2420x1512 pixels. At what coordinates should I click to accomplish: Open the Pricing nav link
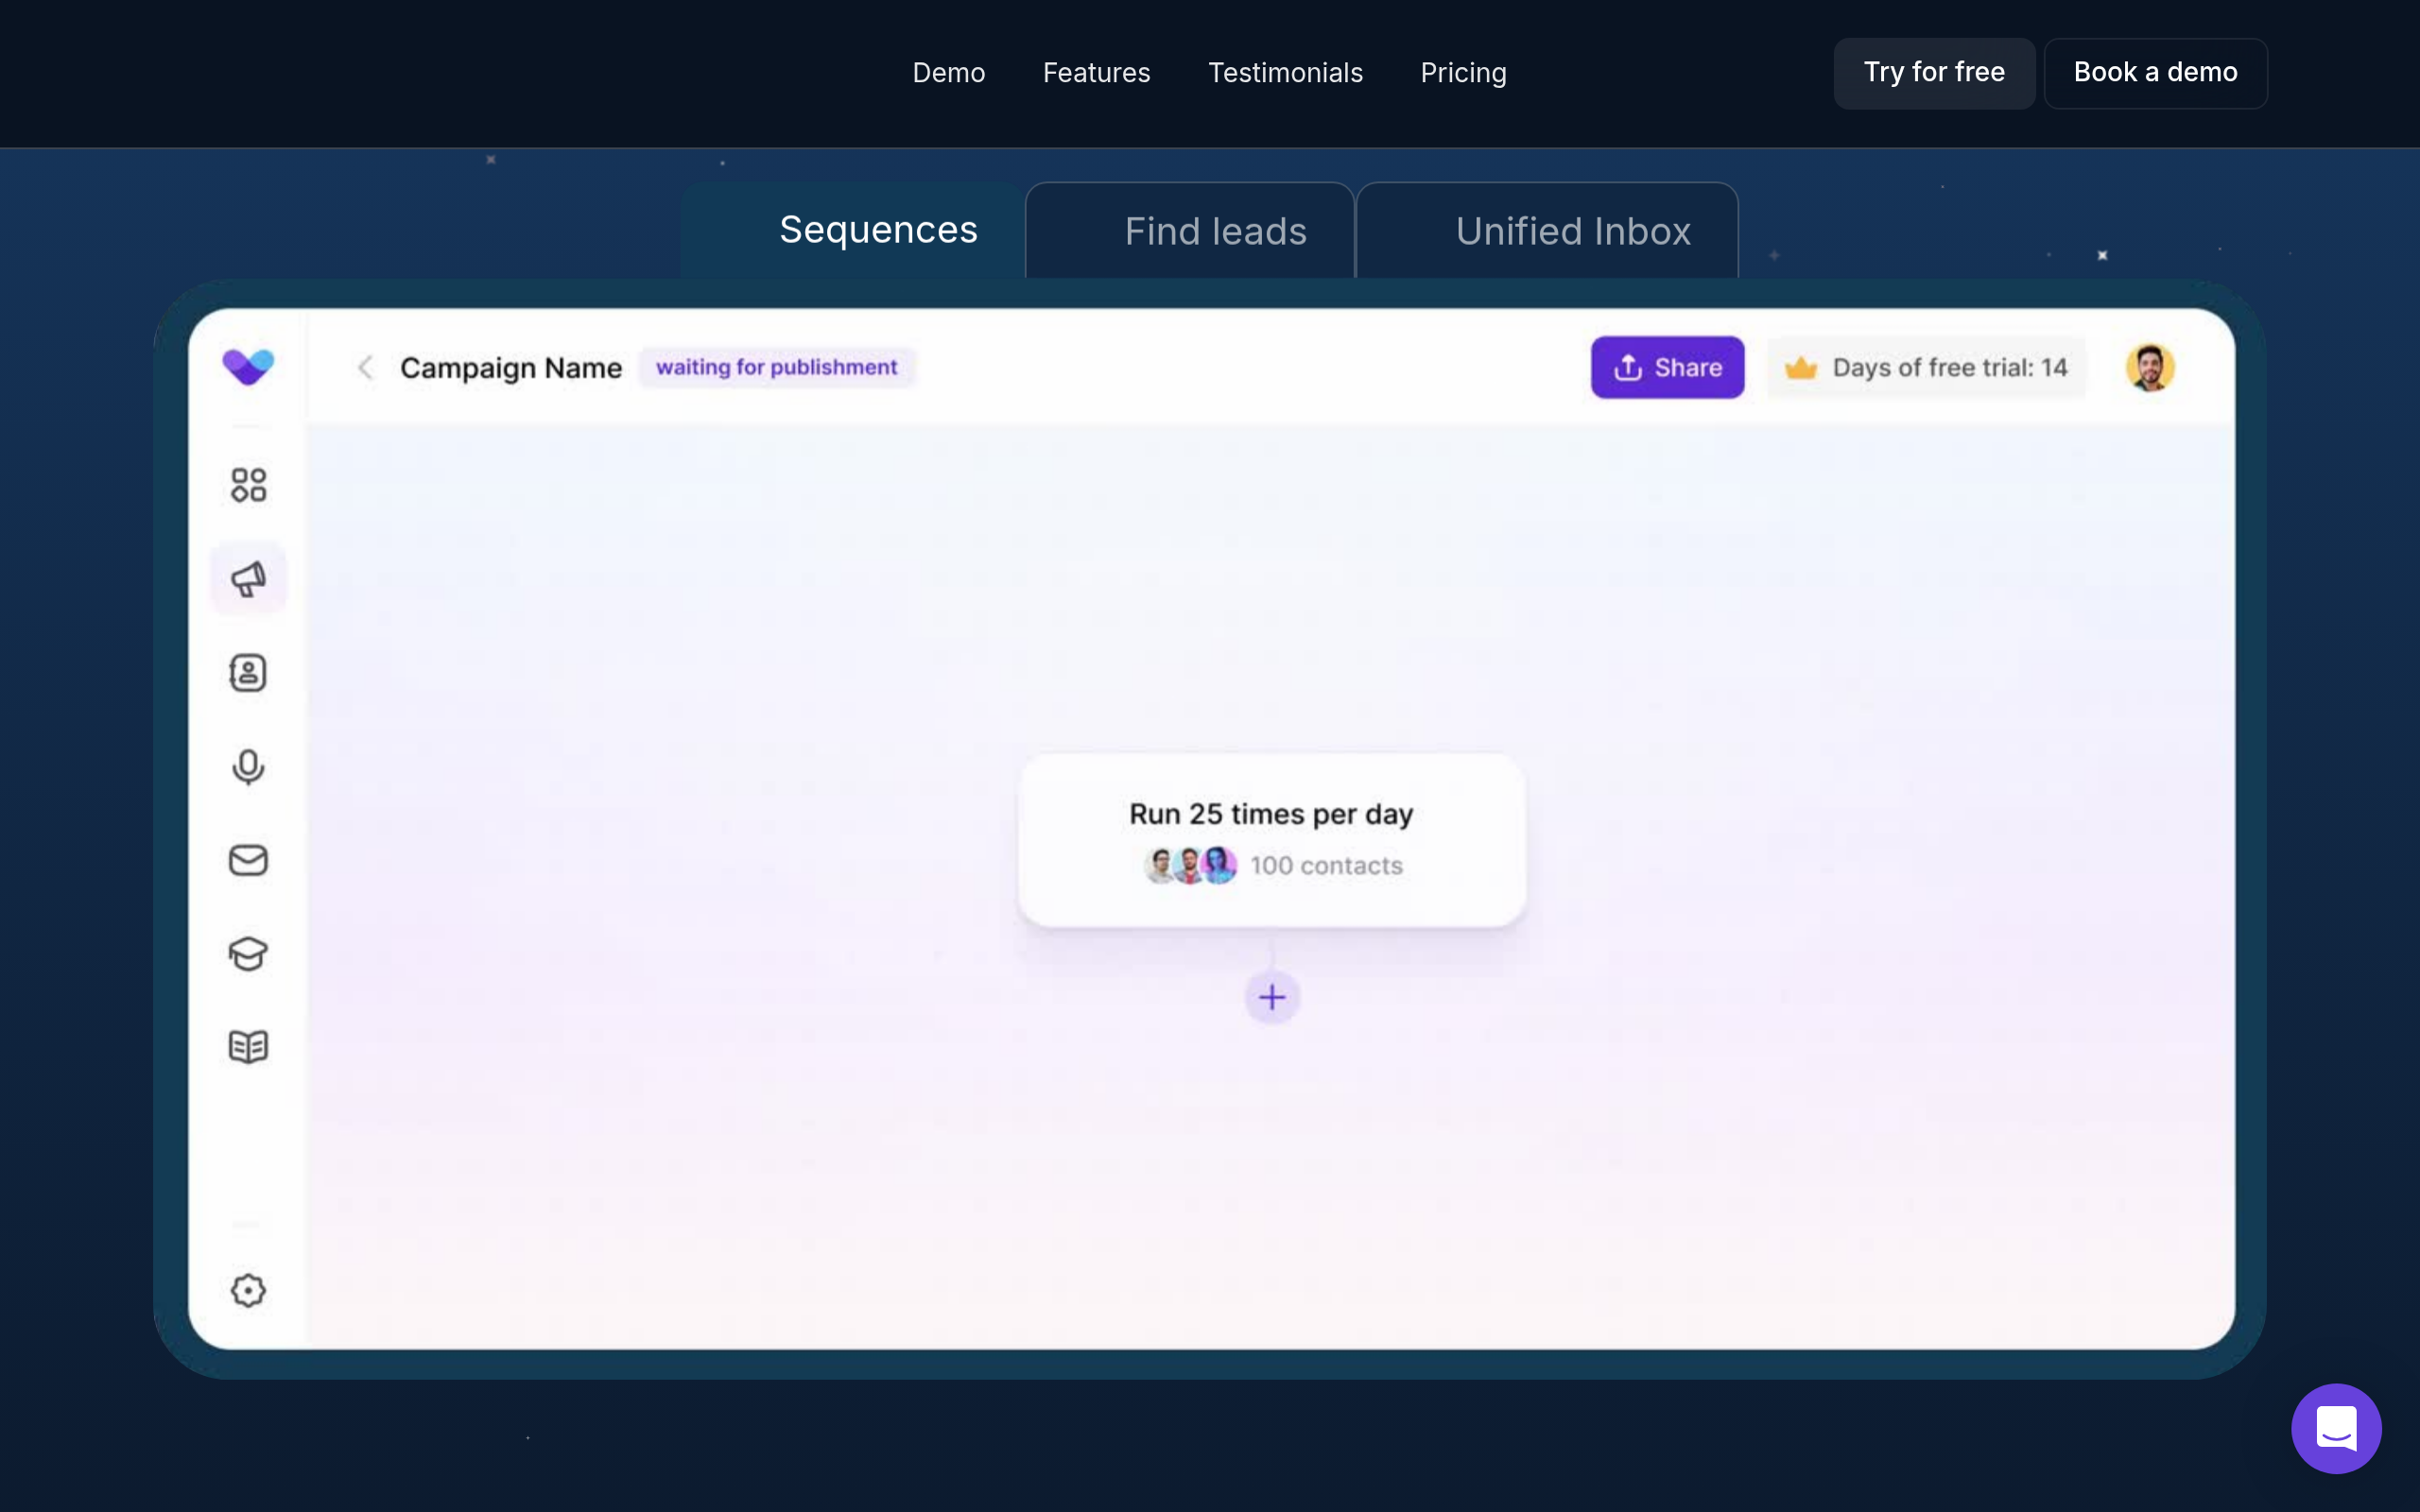pyautogui.click(x=1463, y=73)
